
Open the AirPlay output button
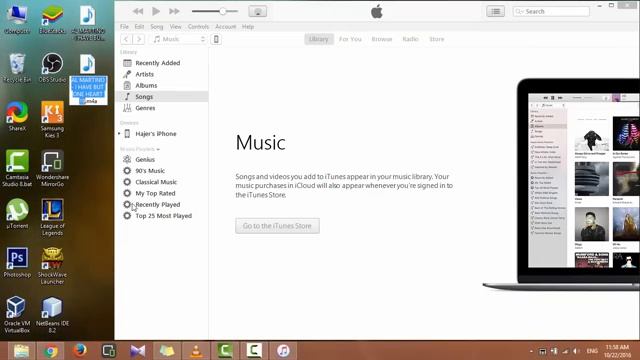(258, 11)
